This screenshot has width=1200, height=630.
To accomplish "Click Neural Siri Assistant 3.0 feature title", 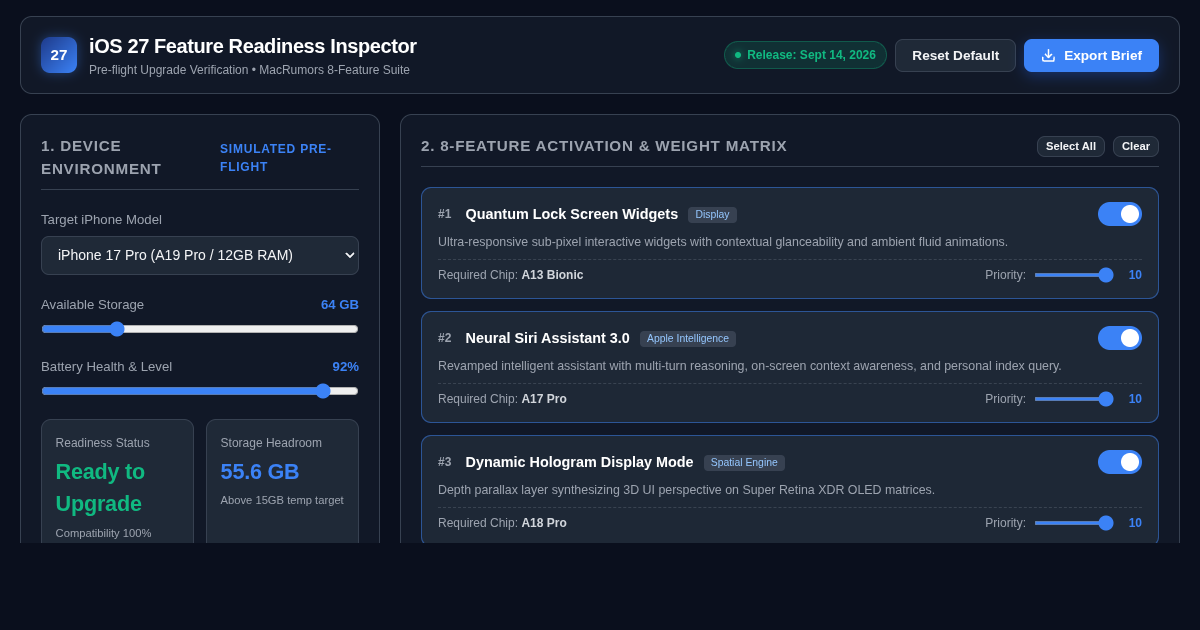I will (x=548, y=338).
